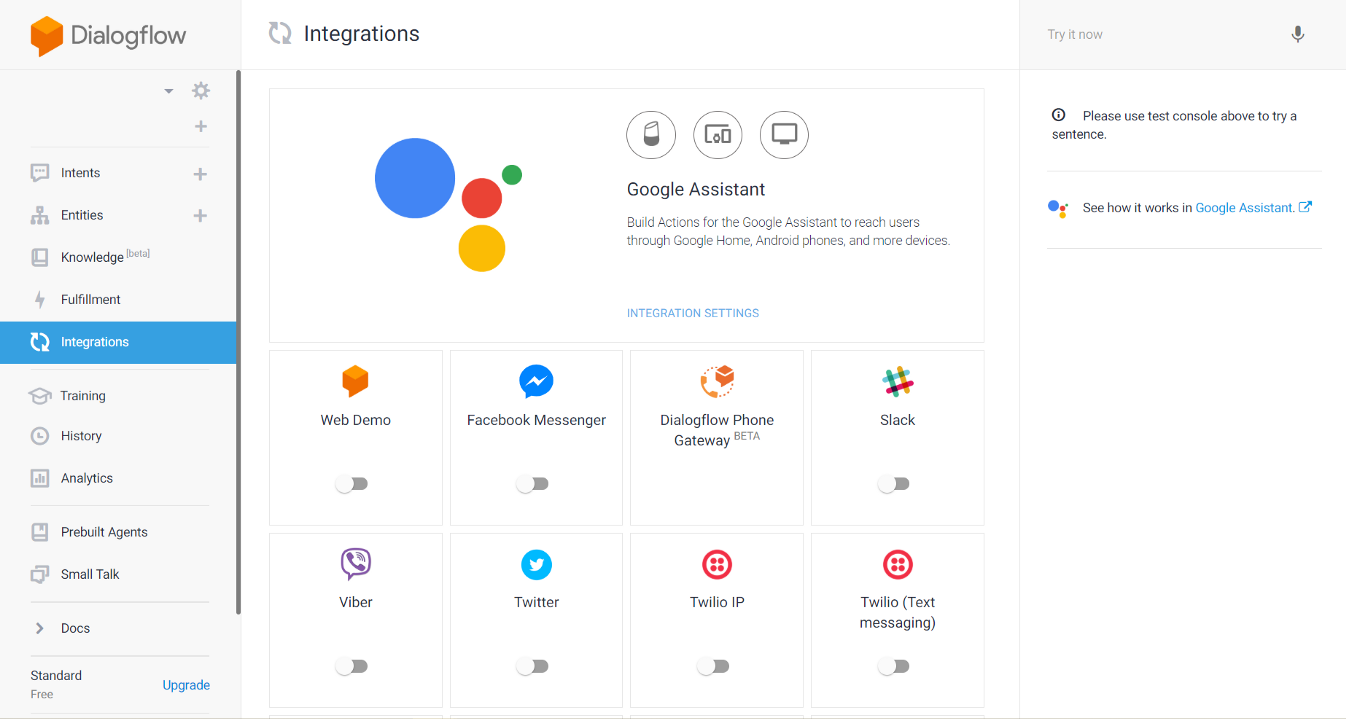Toggle the Twitter integration on
The image size is (1346, 719).
532,666
